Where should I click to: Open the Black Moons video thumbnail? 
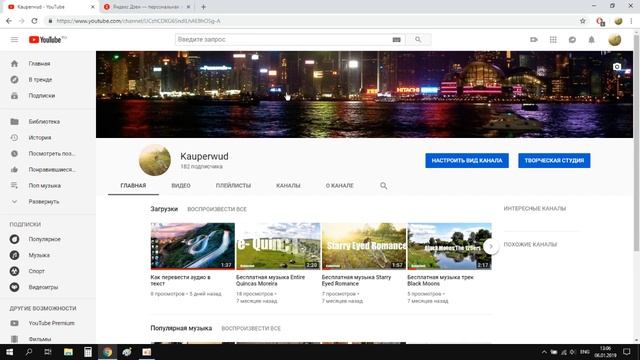coord(449,246)
